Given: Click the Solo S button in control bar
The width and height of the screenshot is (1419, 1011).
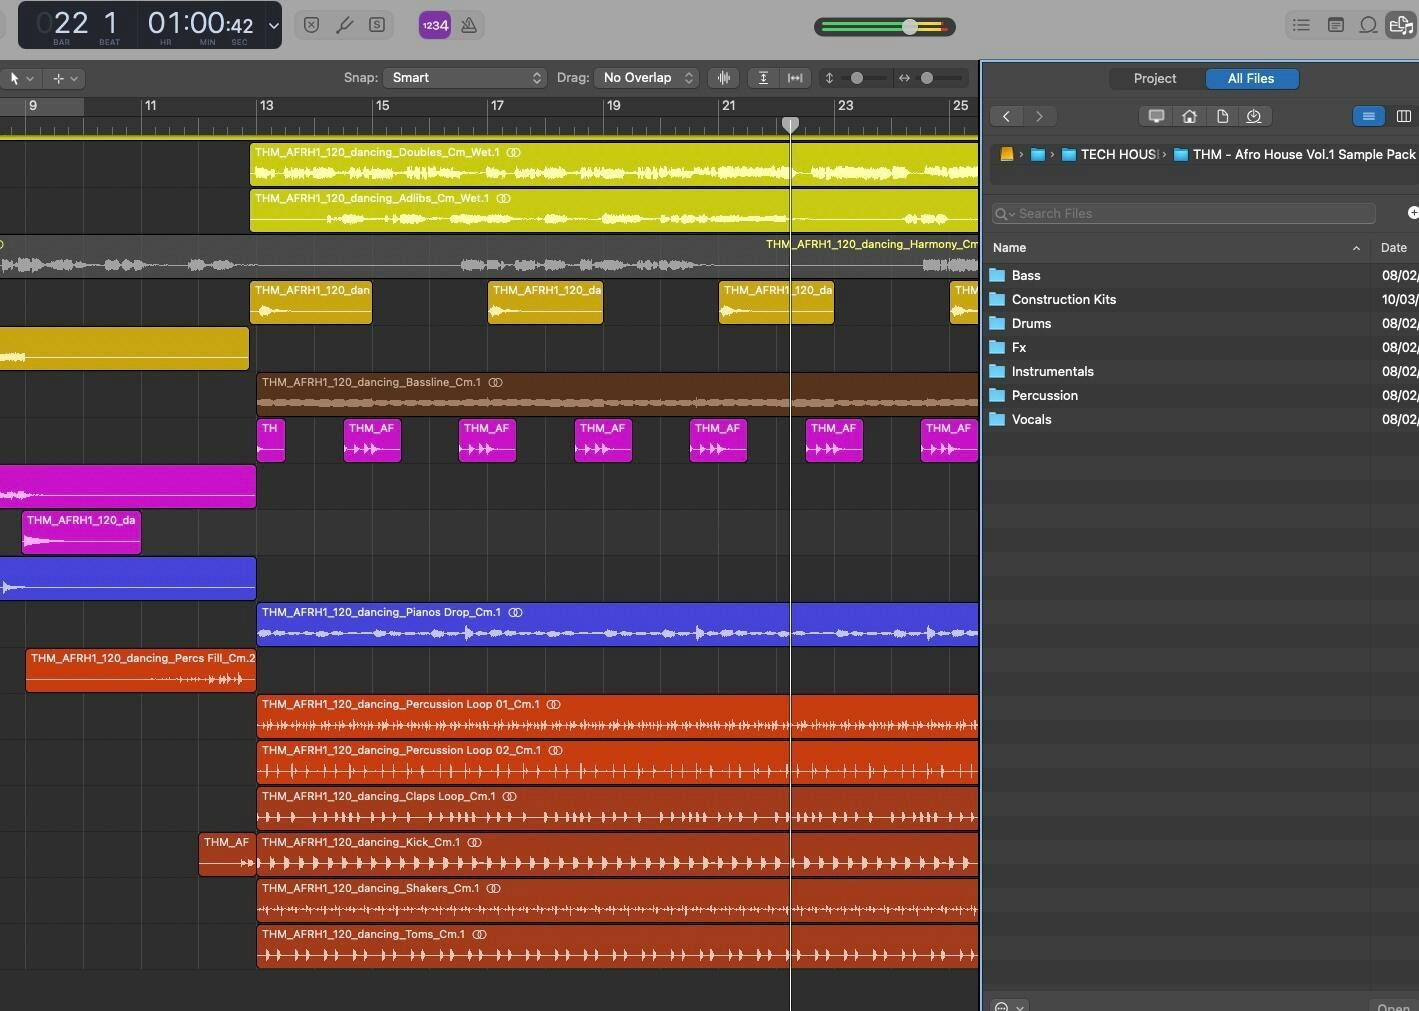Looking at the screenshot, I should 377,25.
